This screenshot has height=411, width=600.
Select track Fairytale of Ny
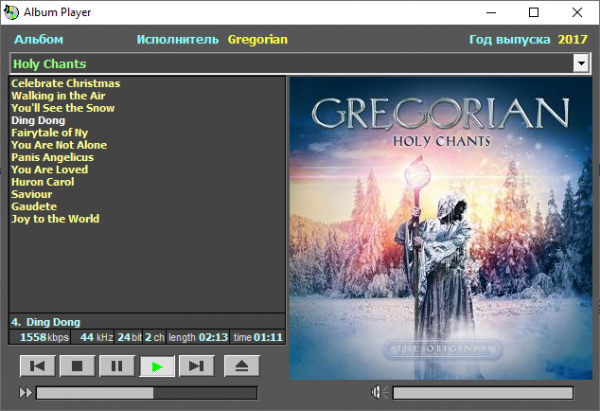pyautogui.click(x=50, y=133)
